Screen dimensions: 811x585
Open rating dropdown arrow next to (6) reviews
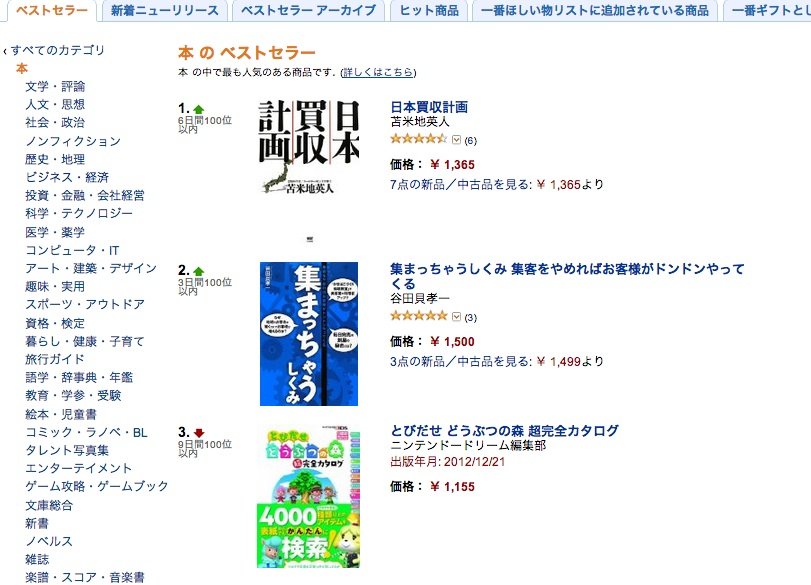coord(456,140)
